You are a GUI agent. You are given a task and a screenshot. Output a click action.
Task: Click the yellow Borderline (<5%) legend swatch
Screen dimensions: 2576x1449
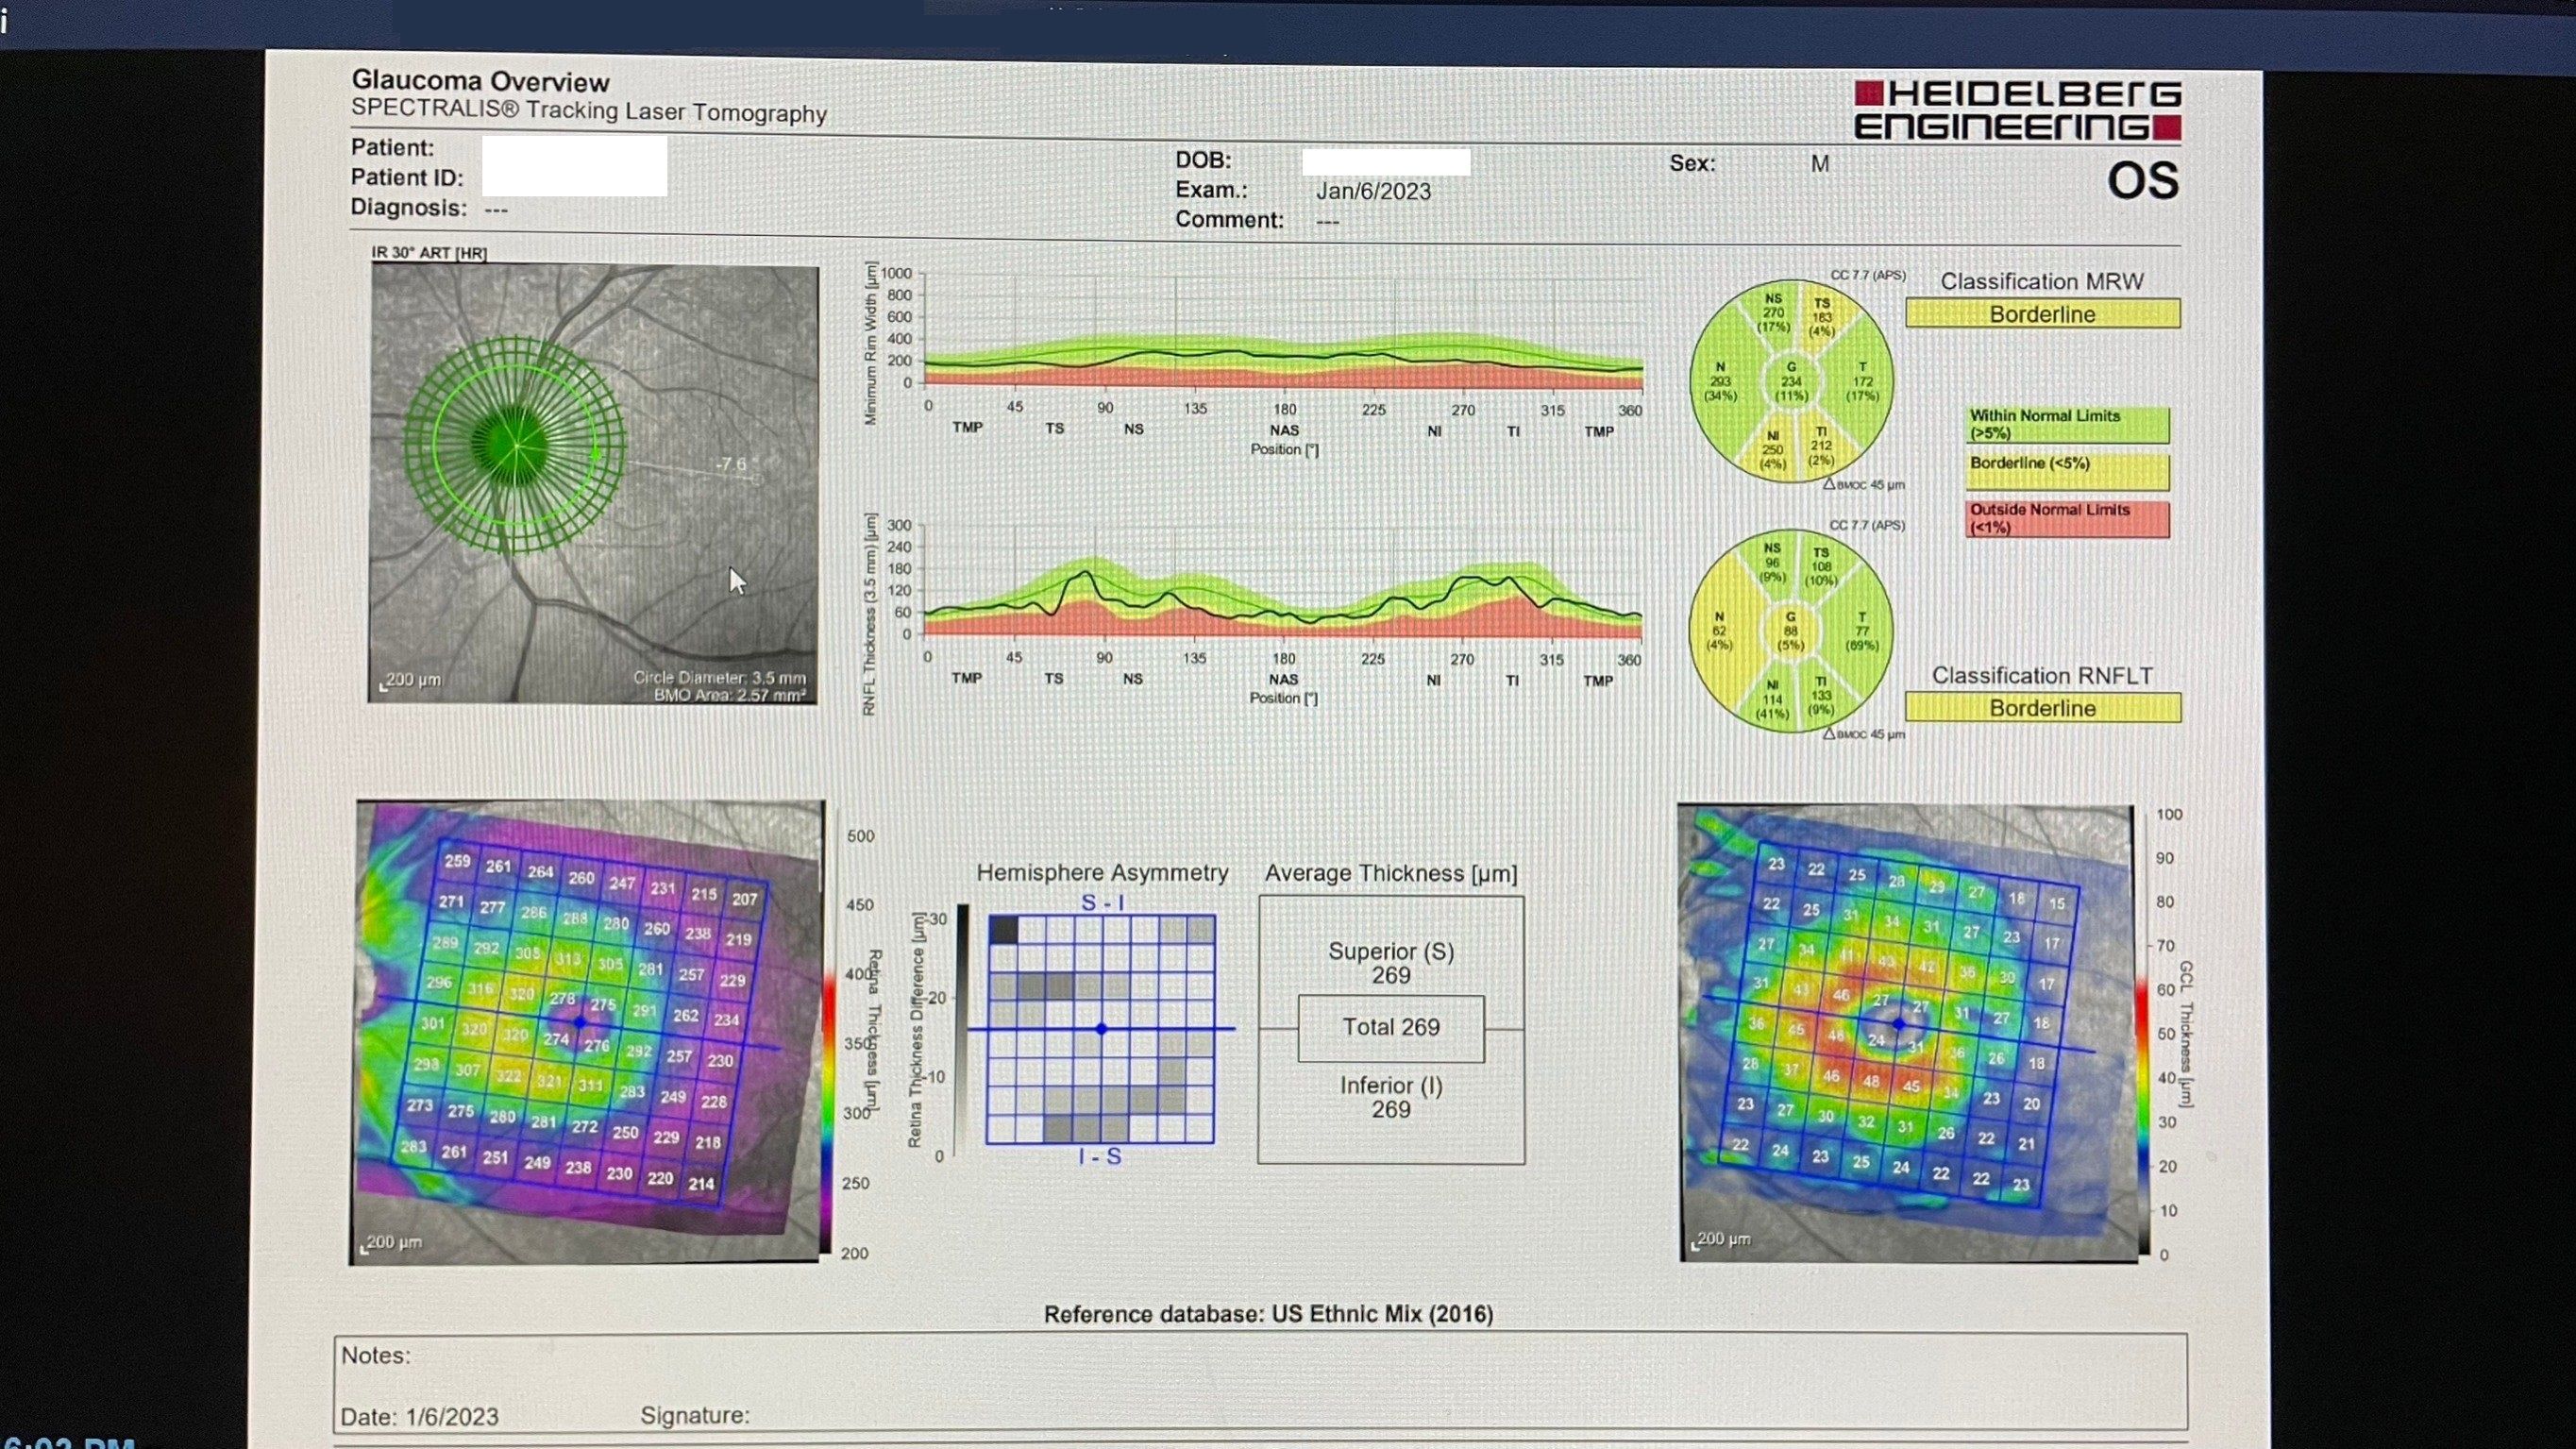point(2067,471)
